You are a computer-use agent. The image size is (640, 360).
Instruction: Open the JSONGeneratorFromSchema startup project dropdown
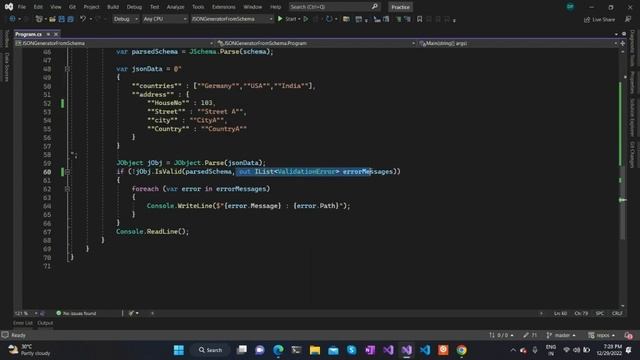point(232,19)
